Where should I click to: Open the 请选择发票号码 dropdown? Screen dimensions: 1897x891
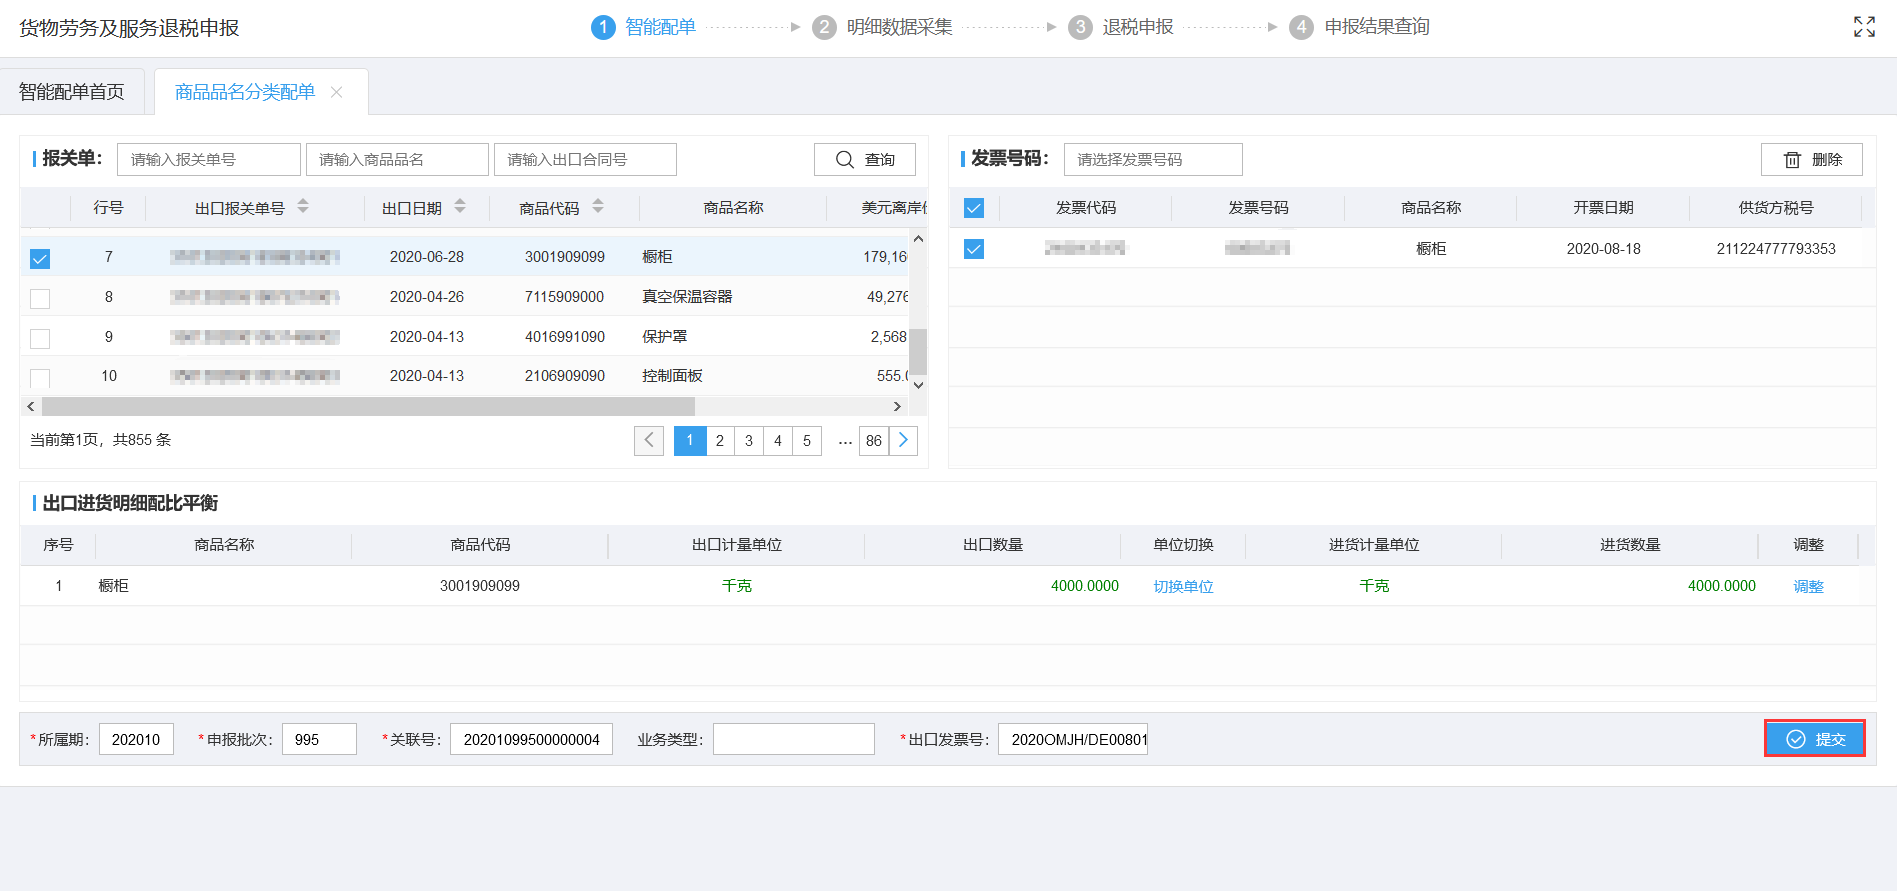[1152, 160]
